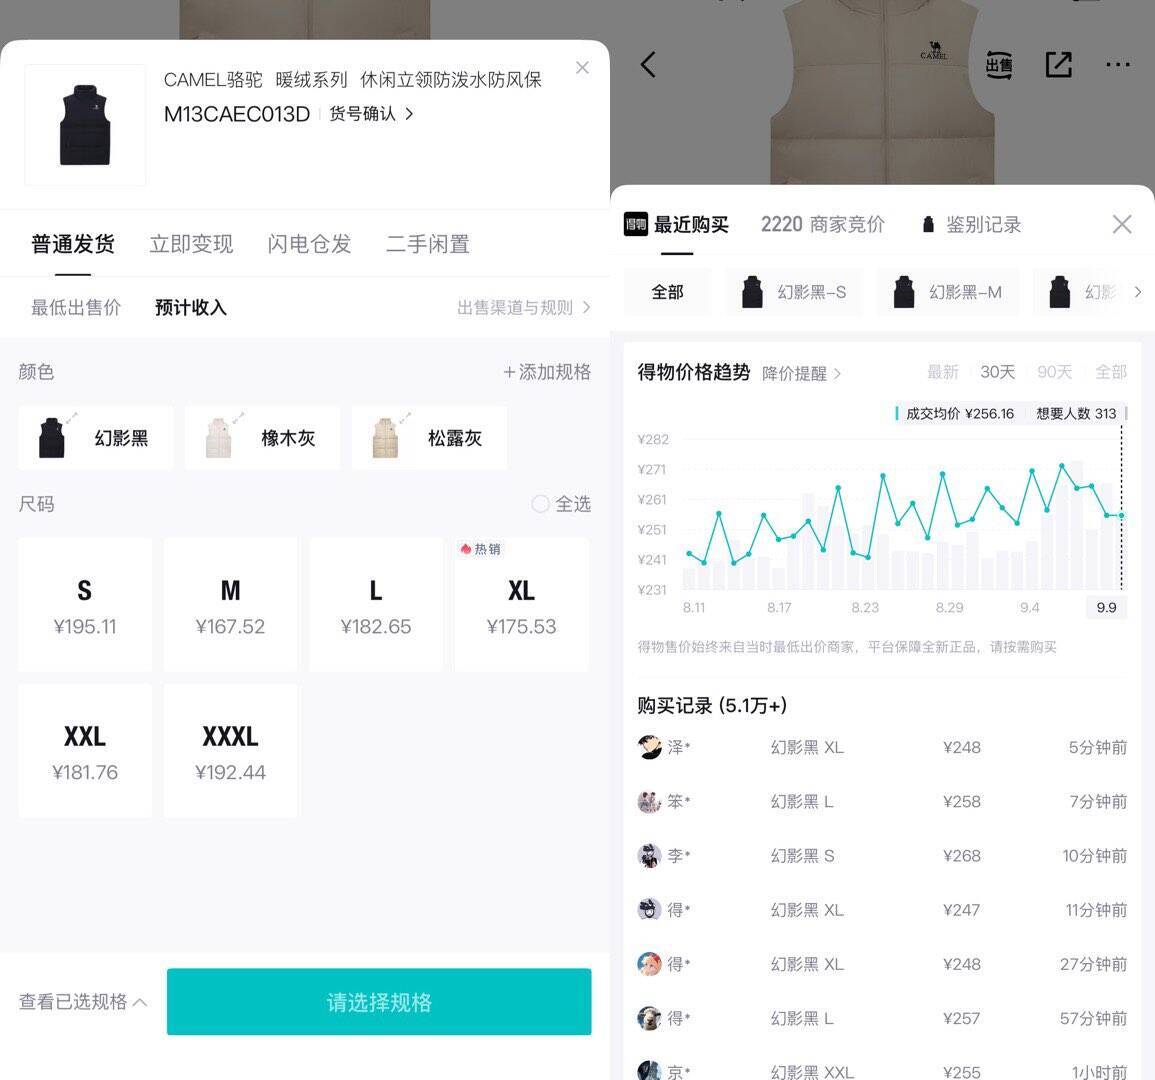Filter records by 幻影黑-M
Screen dimensions: 1155x1080
pos(947,292)
